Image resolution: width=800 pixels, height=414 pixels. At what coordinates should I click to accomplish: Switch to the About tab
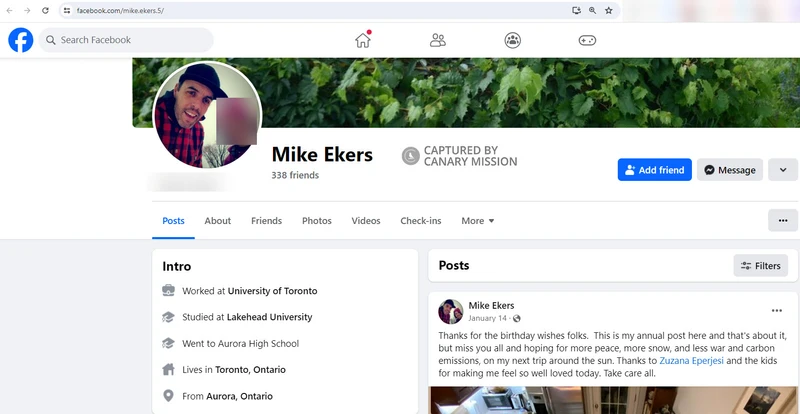(218, 221)
